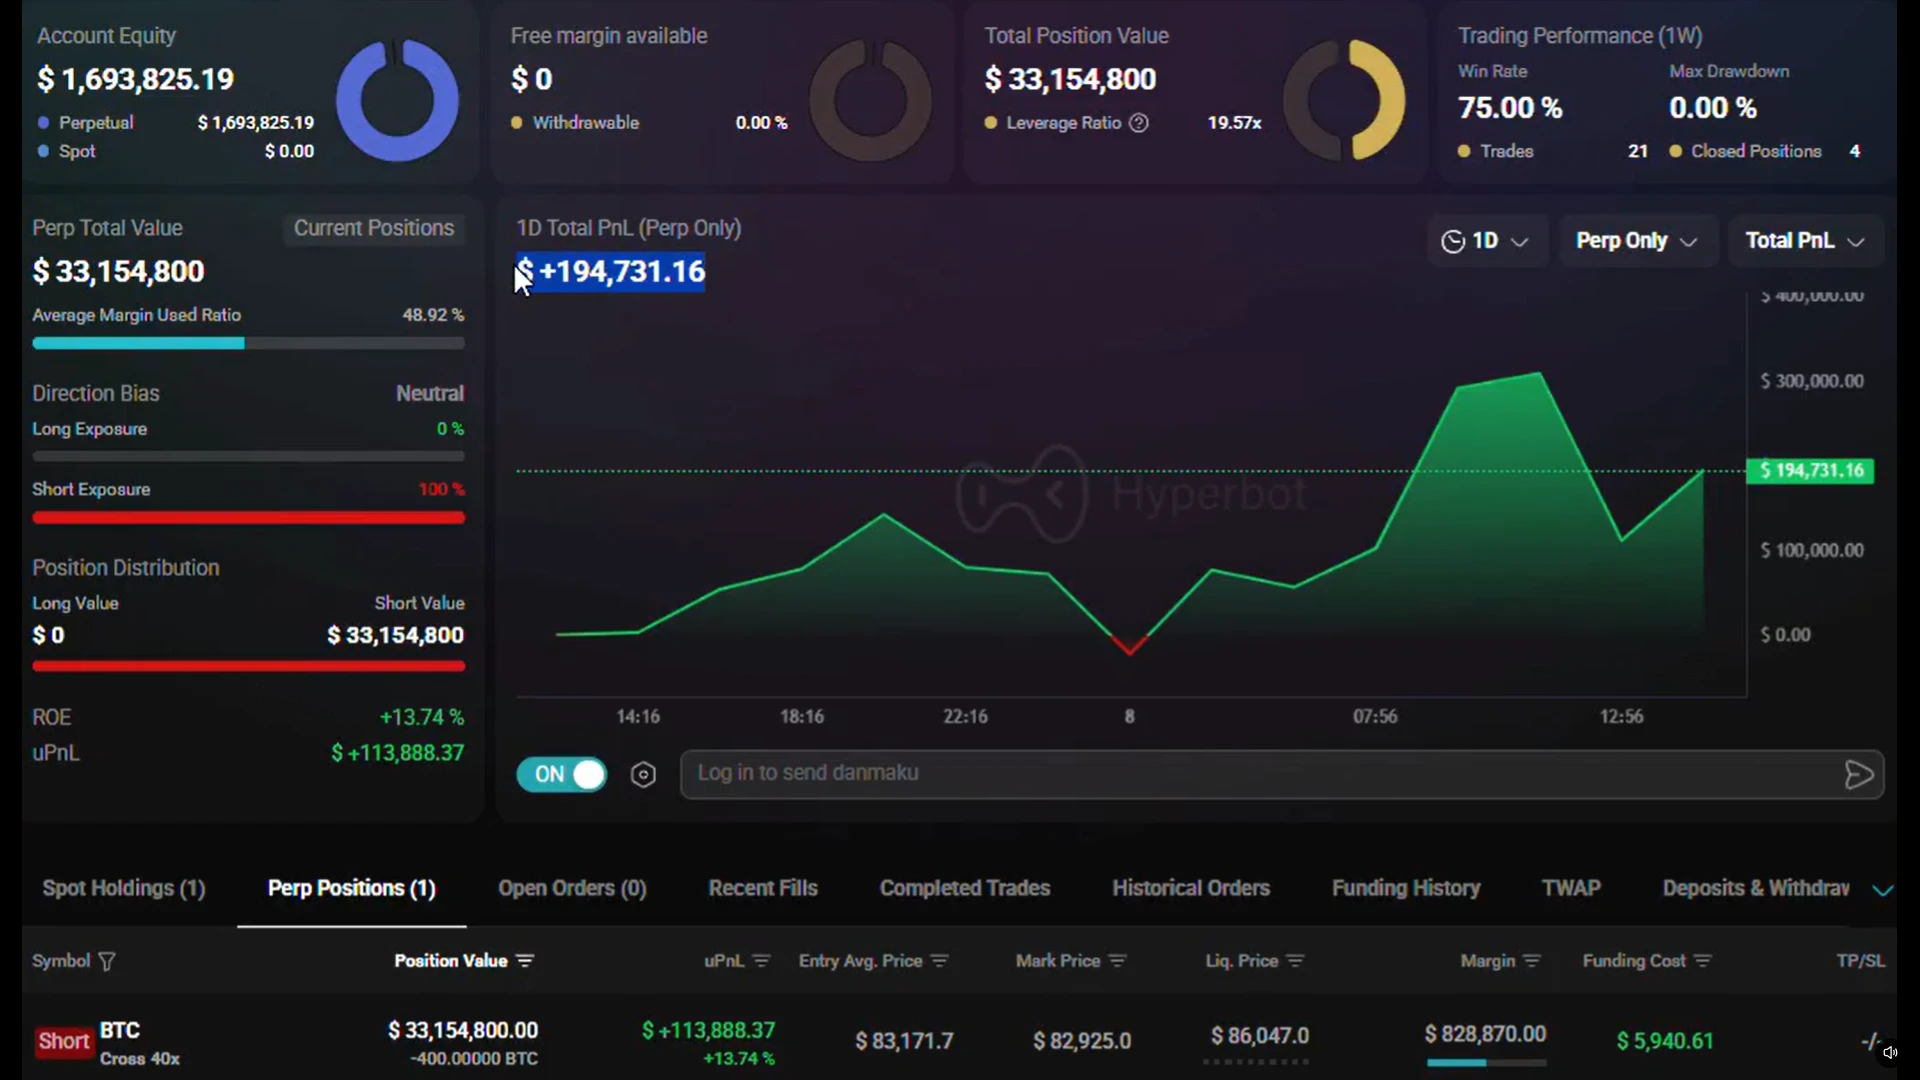Click the uPnL value +113,888.37 in summary
Screen dimensions: 1920x1080
(397, 754)
